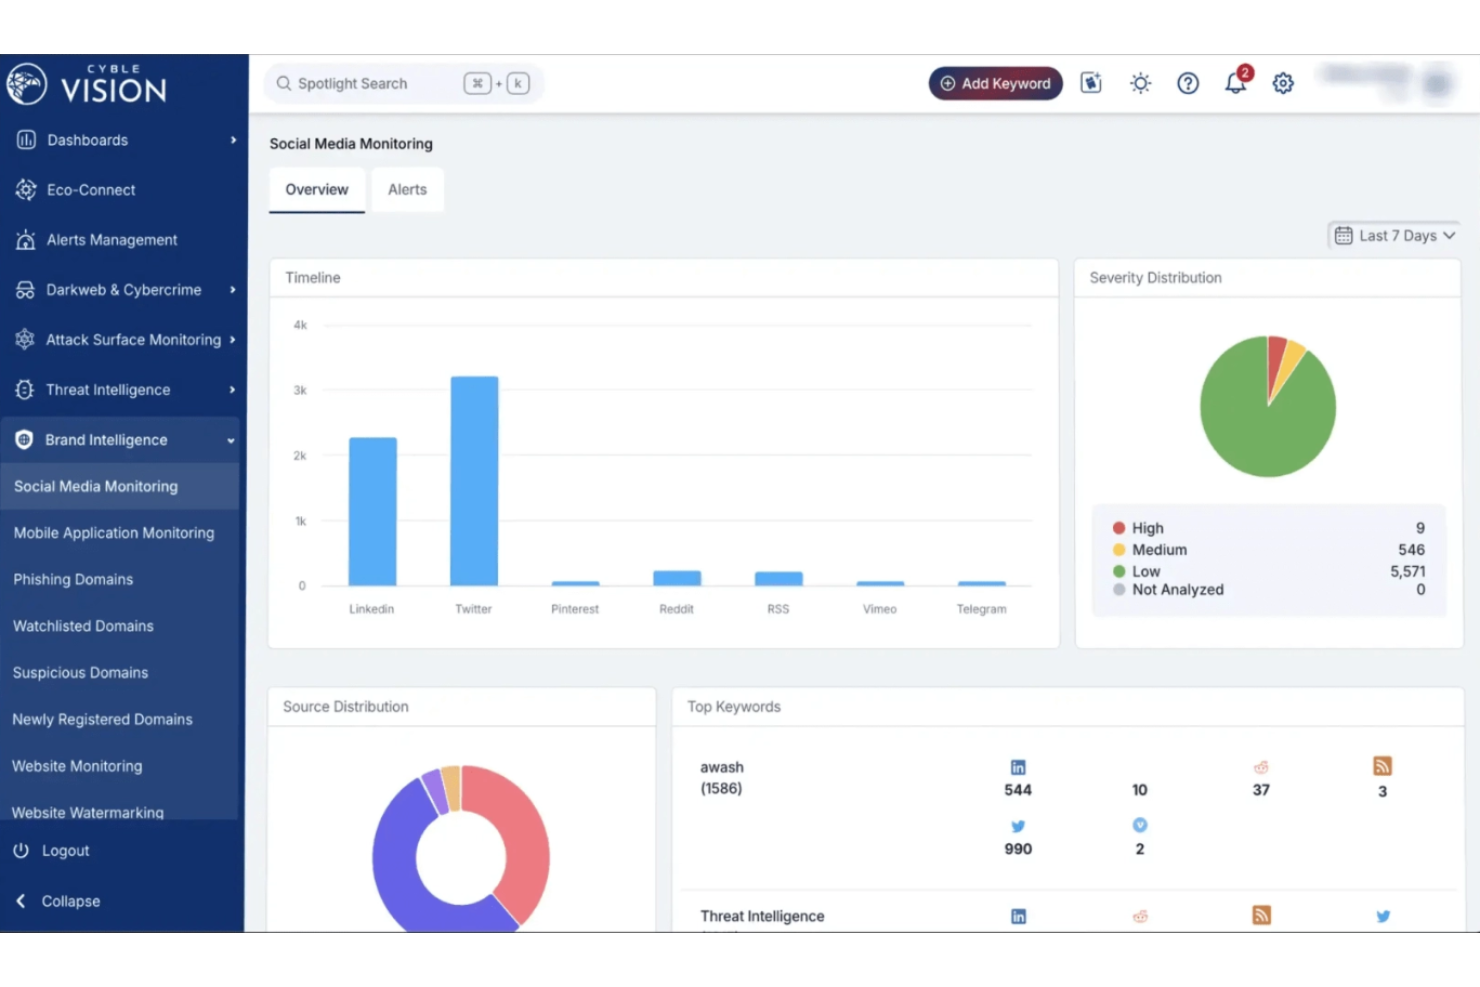Click the Reddit bar in Timeline chart
1480x987 pixels.
(677, 578)
